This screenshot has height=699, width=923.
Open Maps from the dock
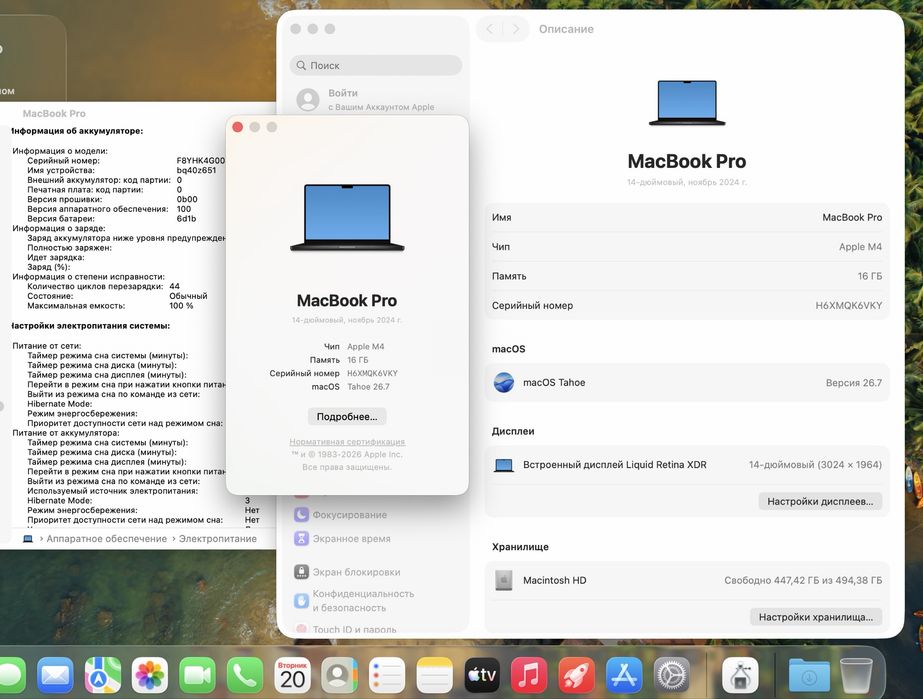point(102,675)
